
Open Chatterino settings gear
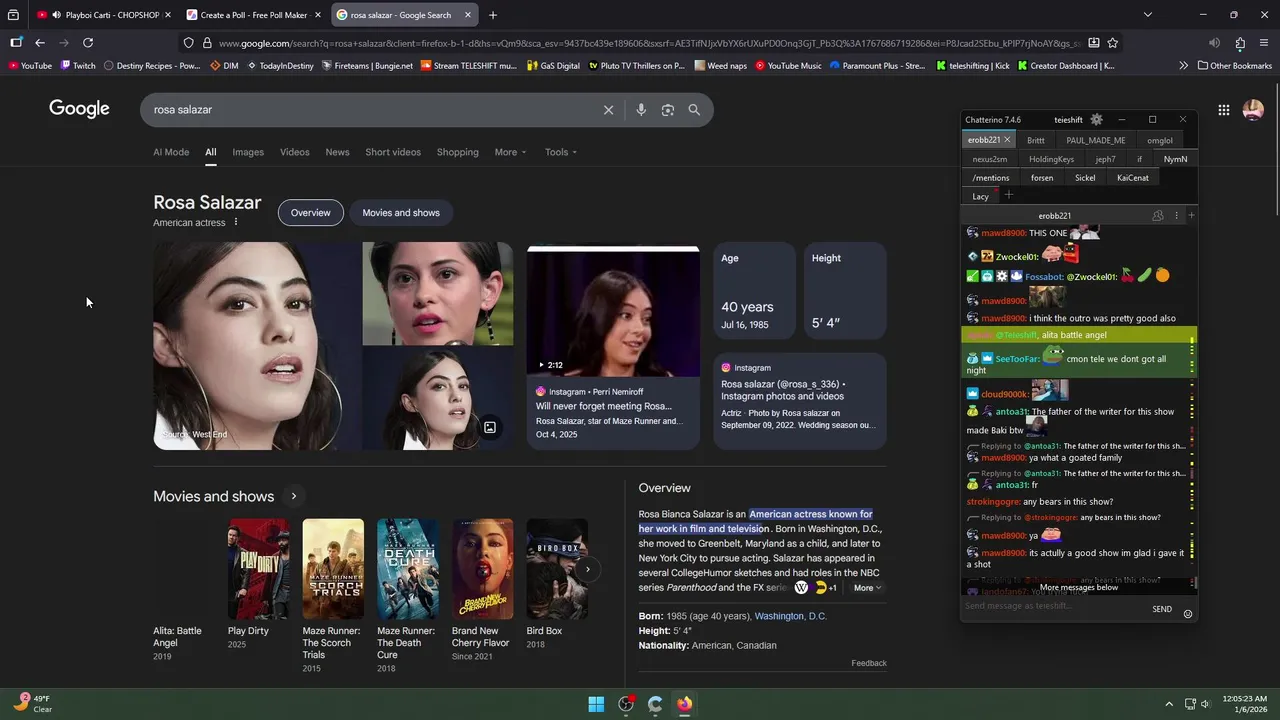coord(1096,119)
